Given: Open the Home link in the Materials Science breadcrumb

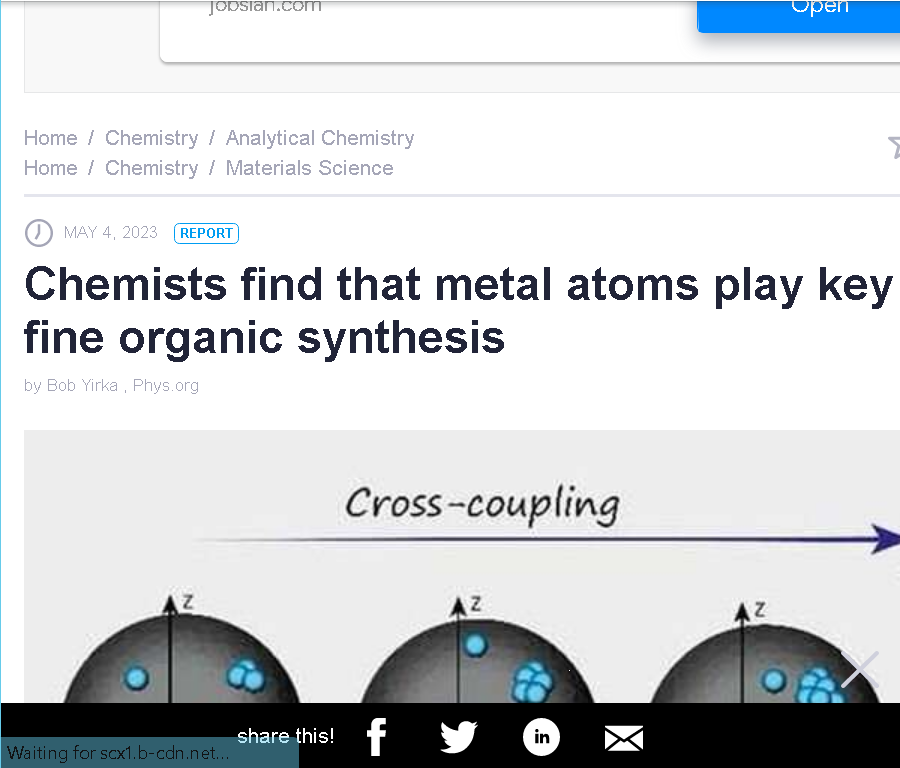Looking at the screenshot, I should coord(51,168).
